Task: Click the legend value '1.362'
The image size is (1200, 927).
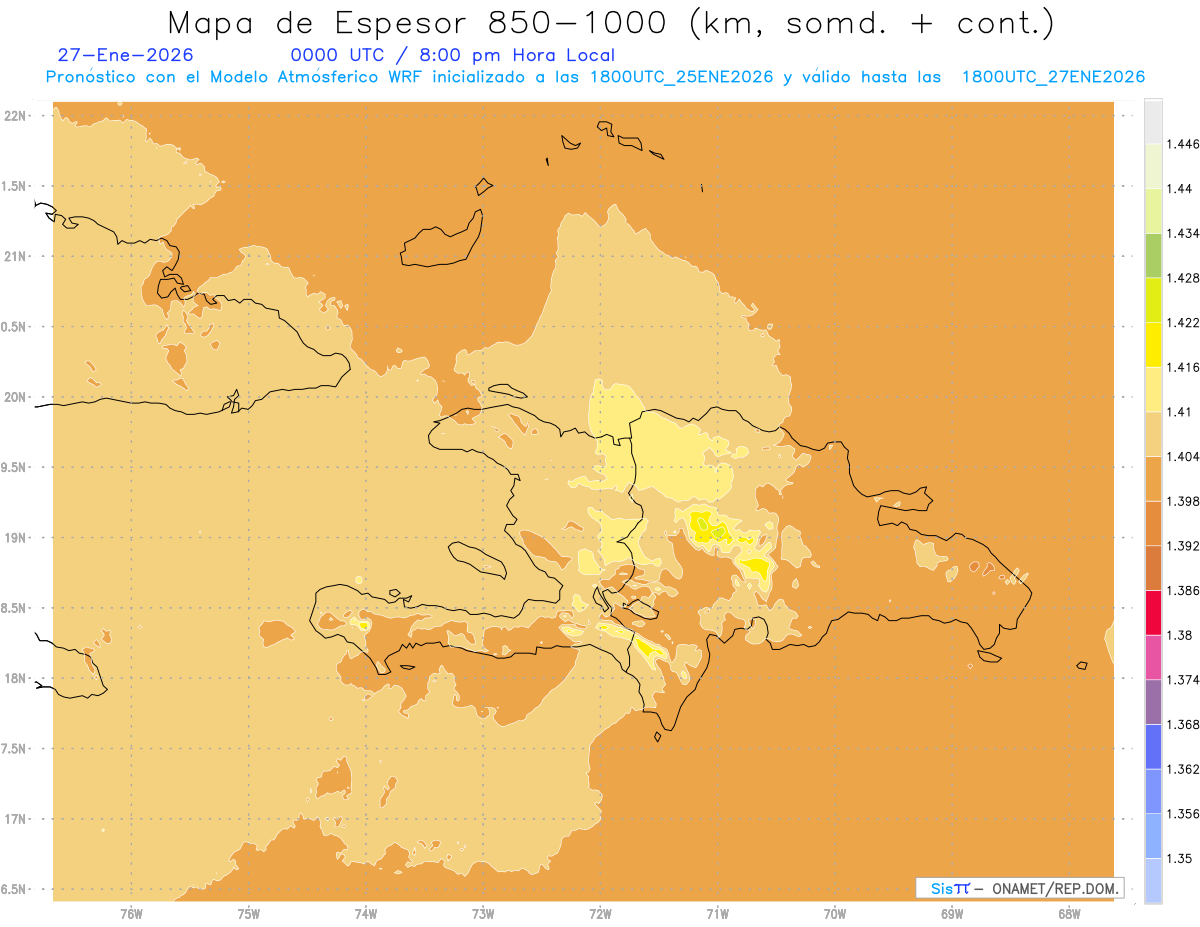Action: (x=1183, y=769)
